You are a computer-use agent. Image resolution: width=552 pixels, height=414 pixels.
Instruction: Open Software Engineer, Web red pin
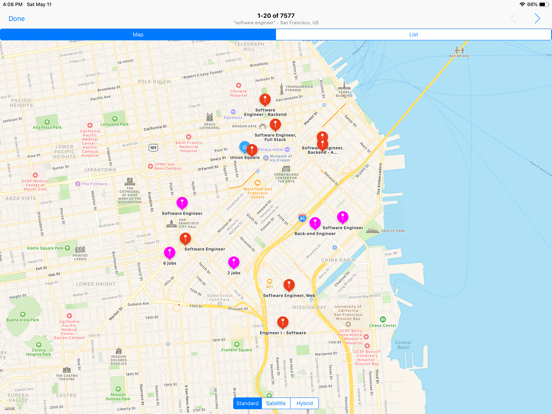pyautogui.click(x=289, y=286)
